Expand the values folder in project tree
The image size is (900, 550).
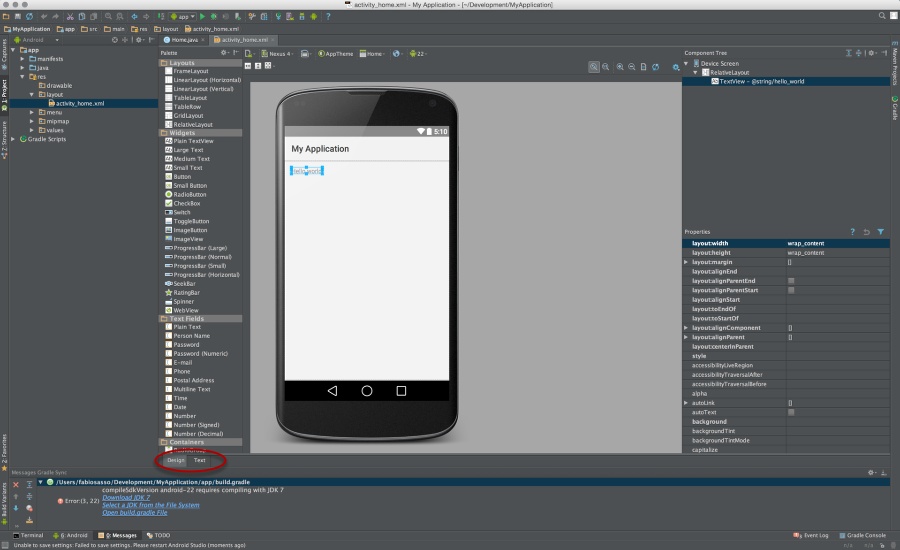32,130
